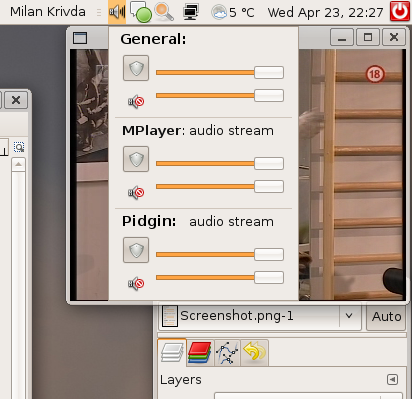
Task: Switch to the Channels tab
Action: 200,353
